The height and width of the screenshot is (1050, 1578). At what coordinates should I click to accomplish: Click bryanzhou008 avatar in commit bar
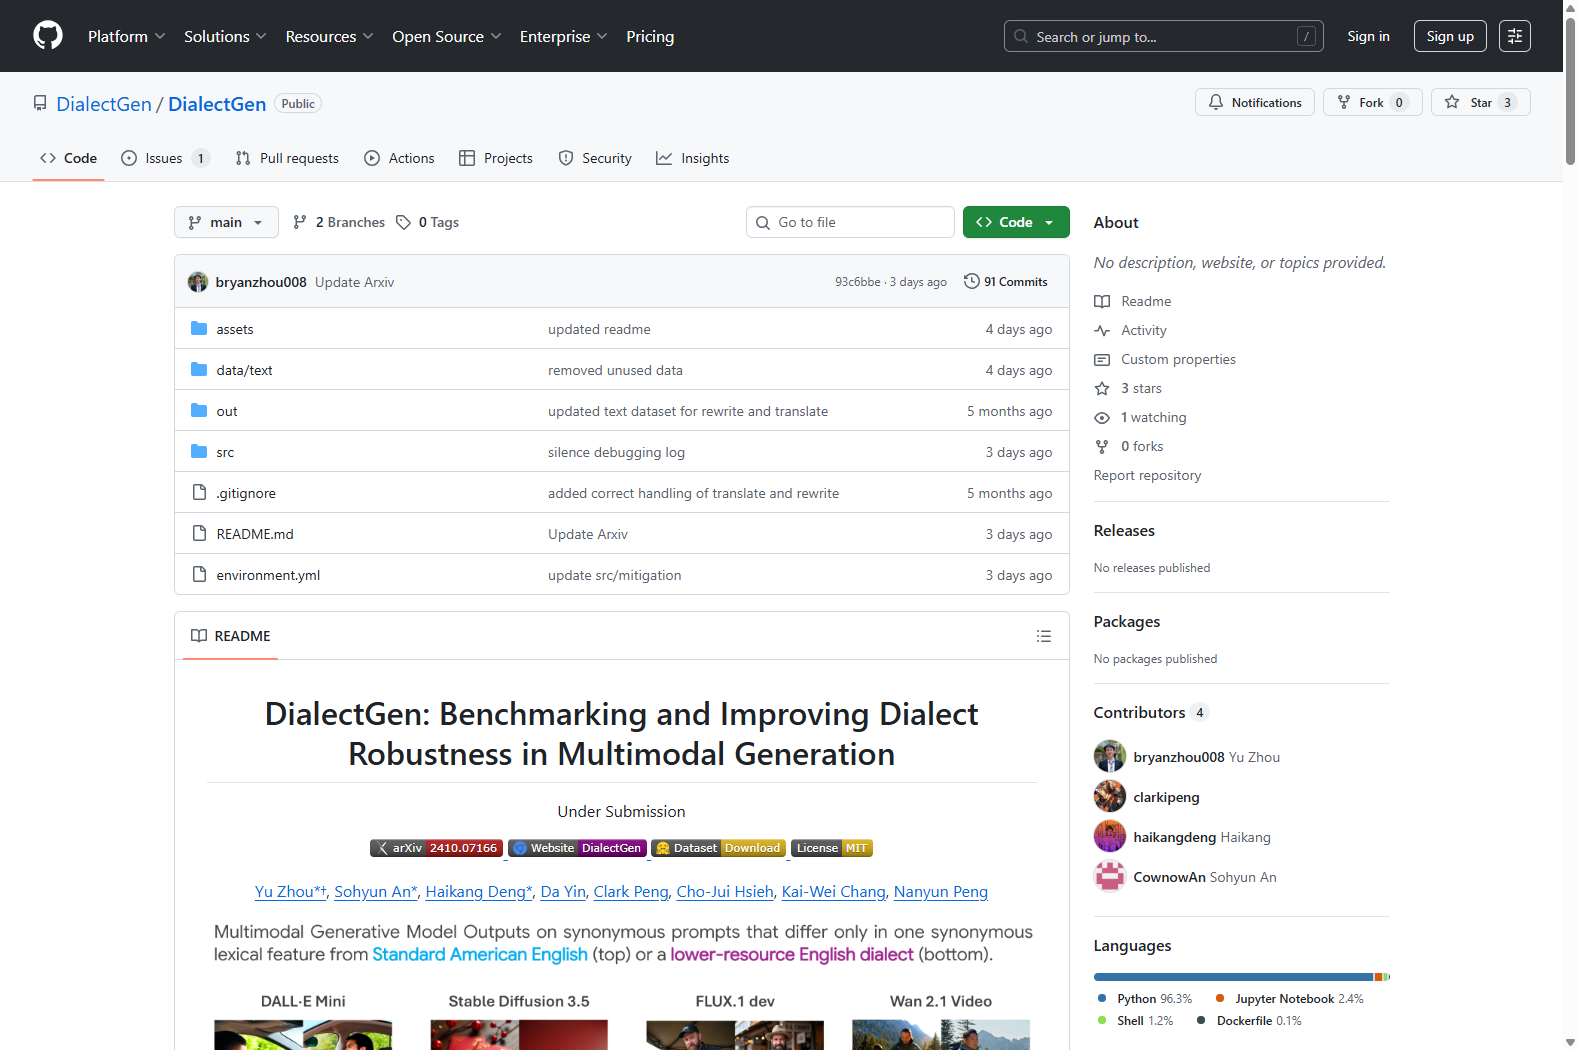pos(198,282)
